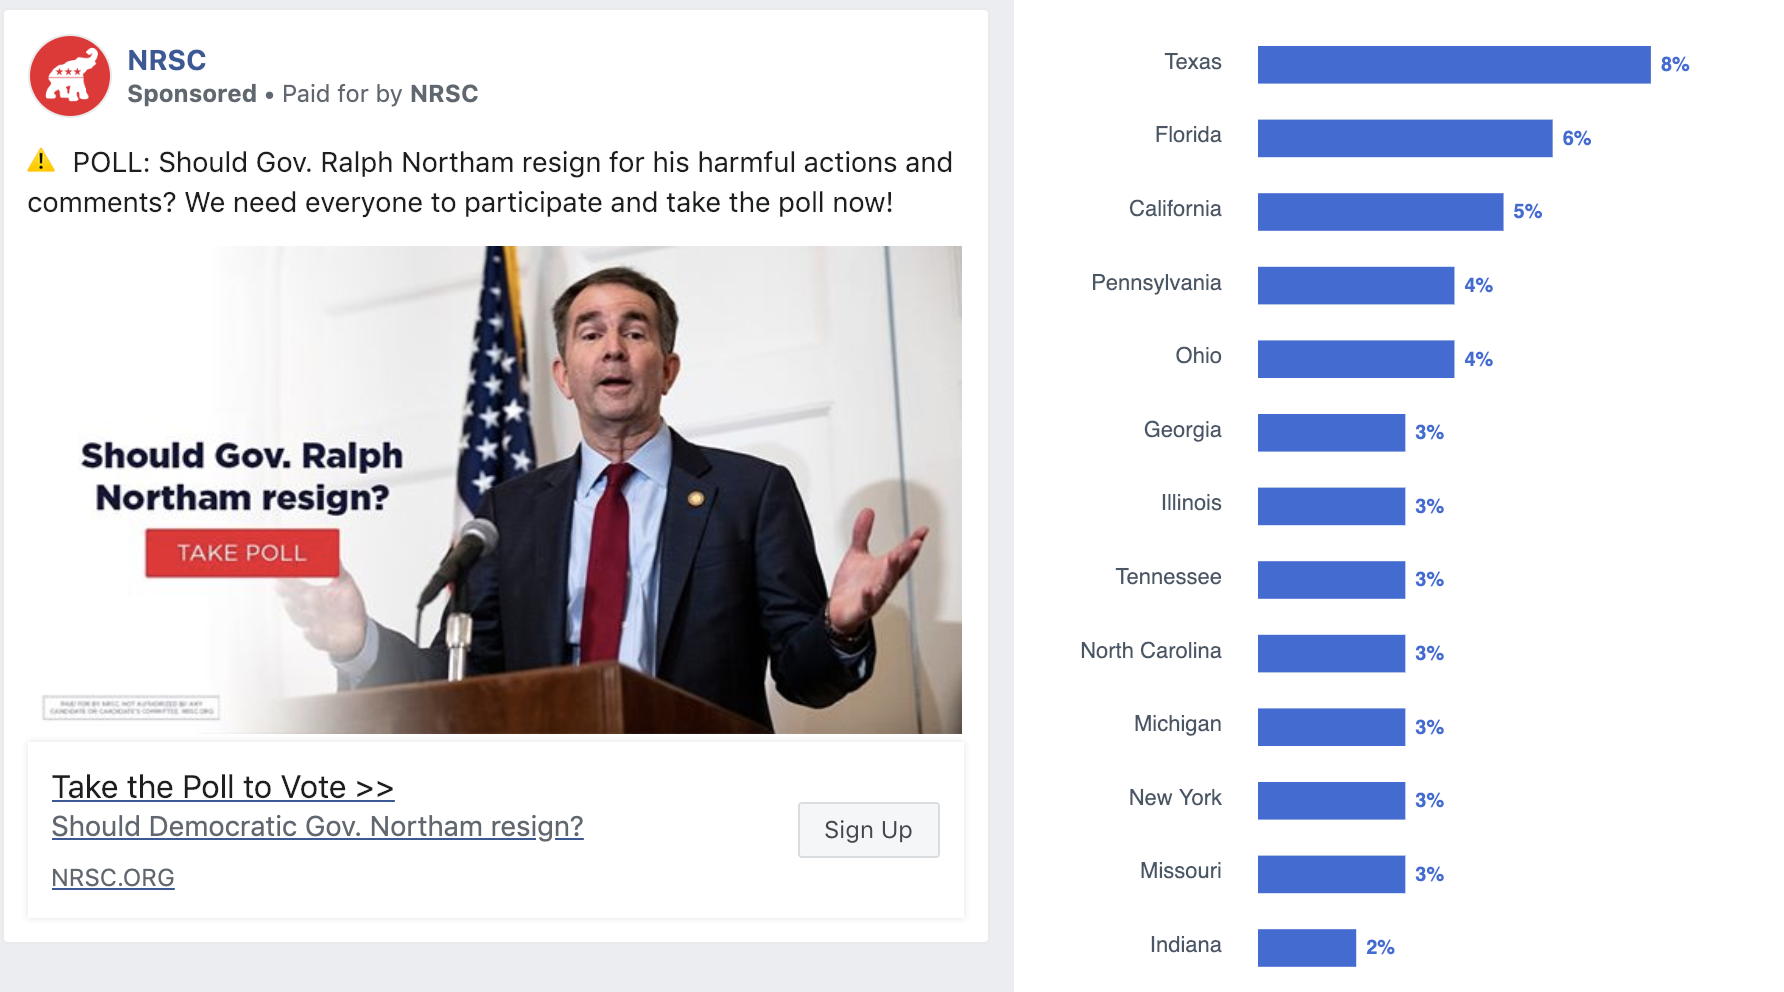Click the North Carolina state label

tap(1150, 651)
